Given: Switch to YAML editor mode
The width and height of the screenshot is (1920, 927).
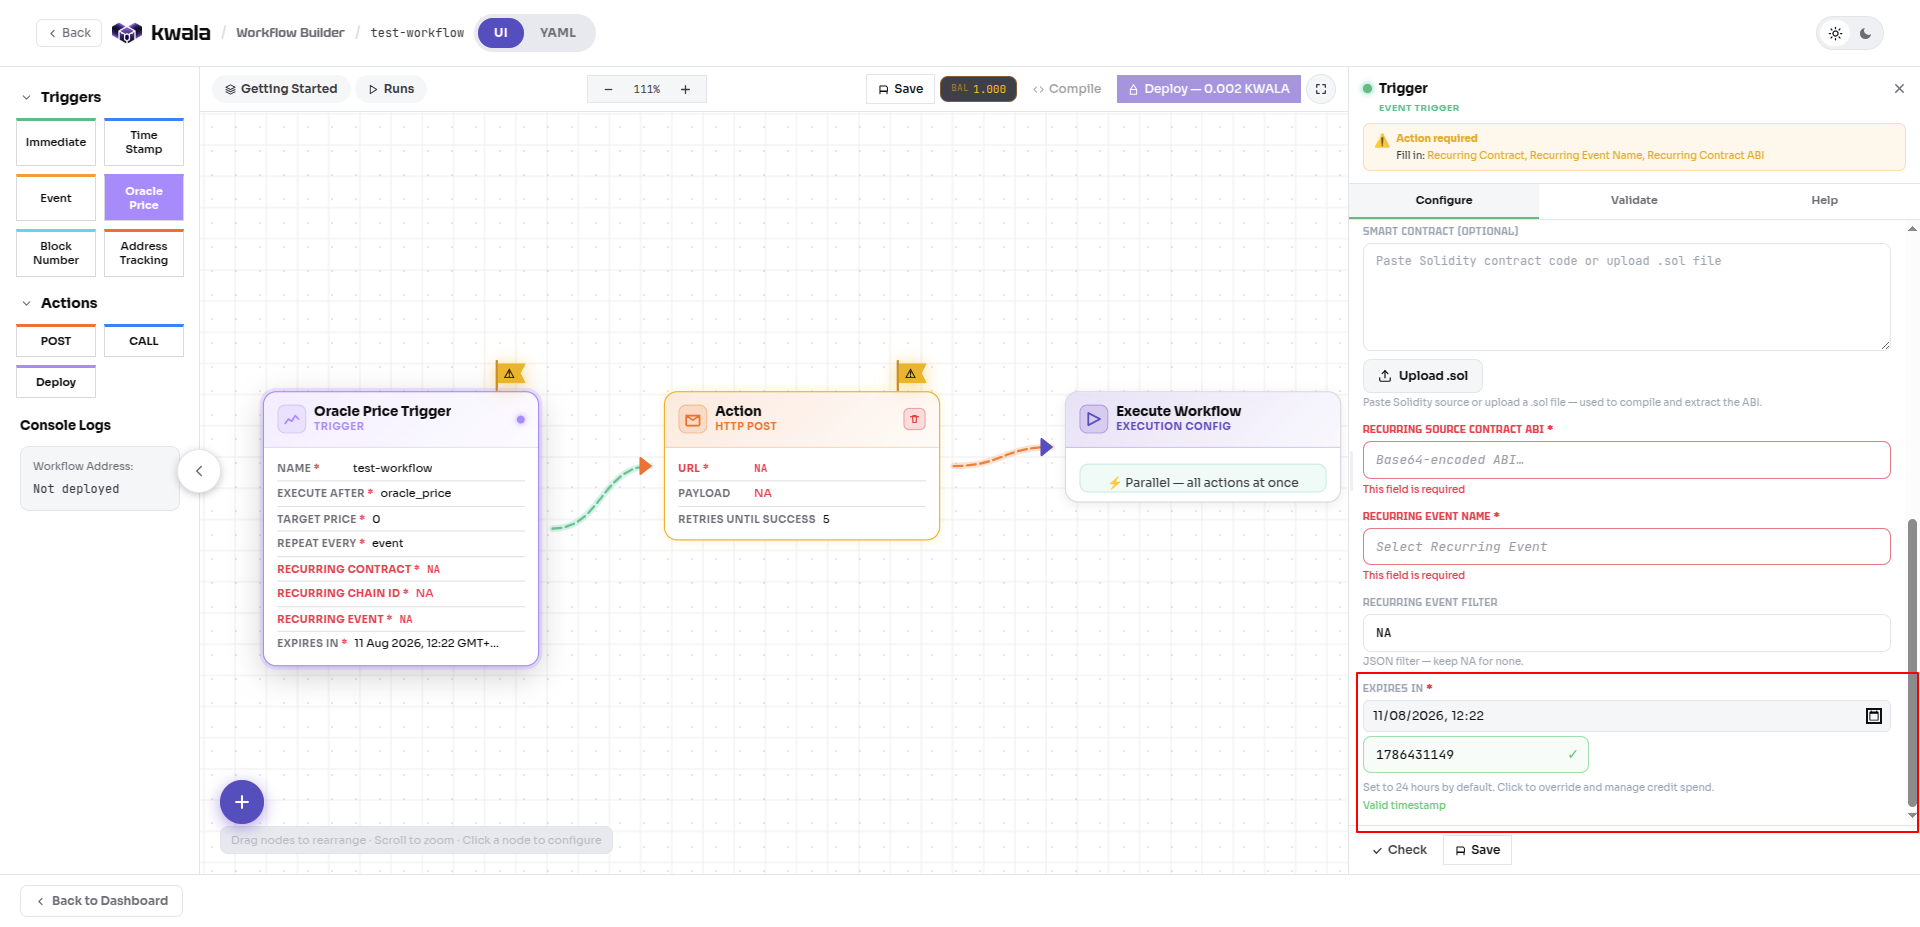Looking at the screenshot, I should (558, 33).
